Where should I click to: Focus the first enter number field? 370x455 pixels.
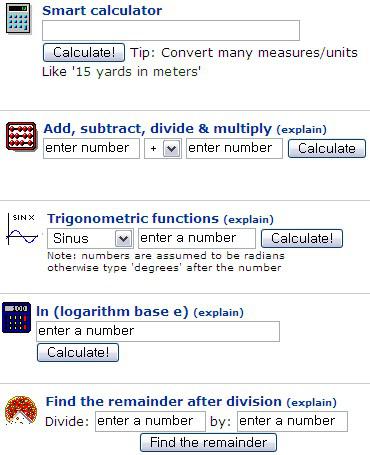91,149
